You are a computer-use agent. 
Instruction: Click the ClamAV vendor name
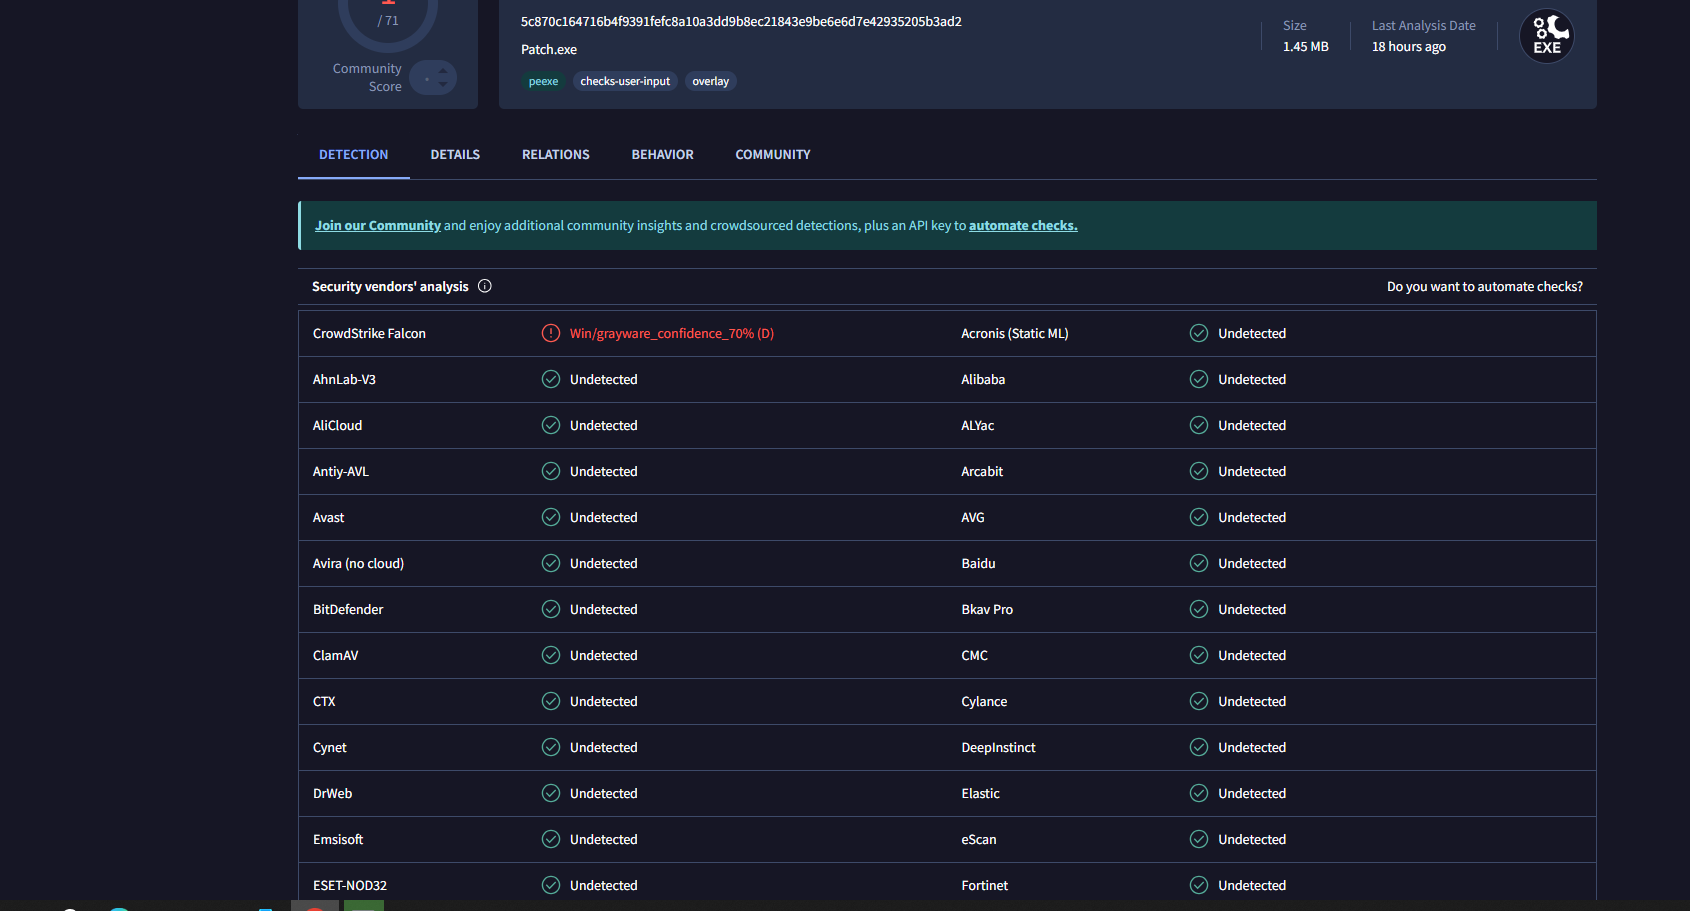coord(335,656)
